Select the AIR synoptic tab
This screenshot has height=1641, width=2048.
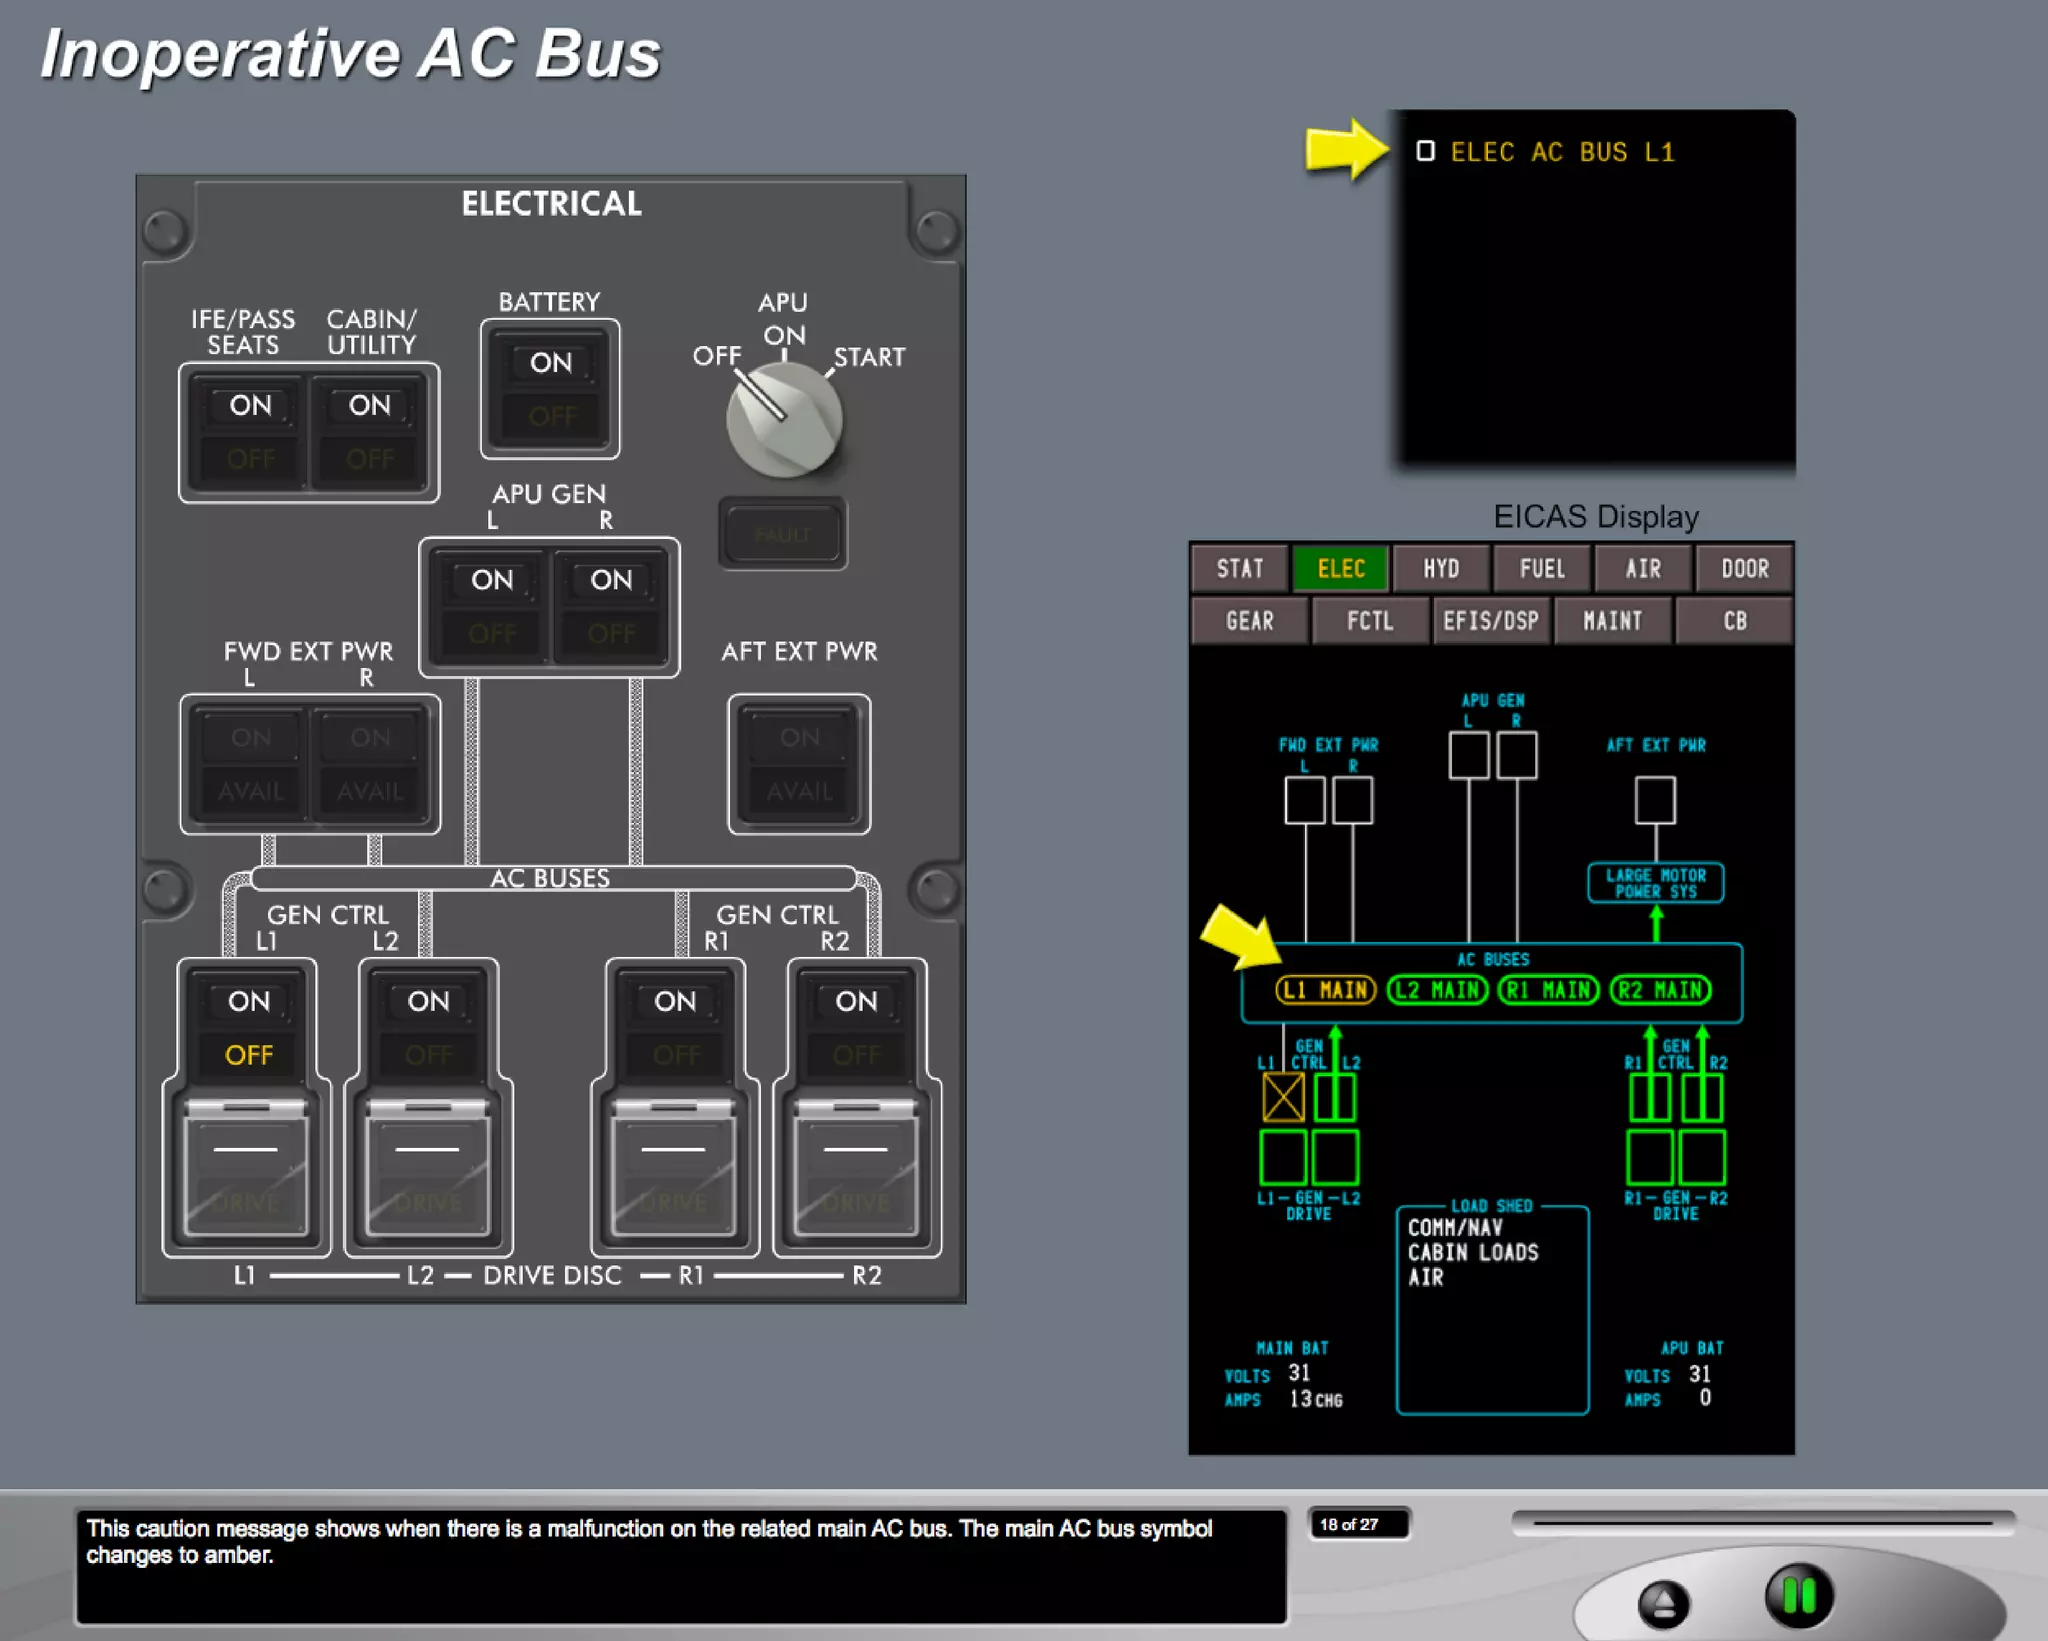click(x=1643, y=569)
